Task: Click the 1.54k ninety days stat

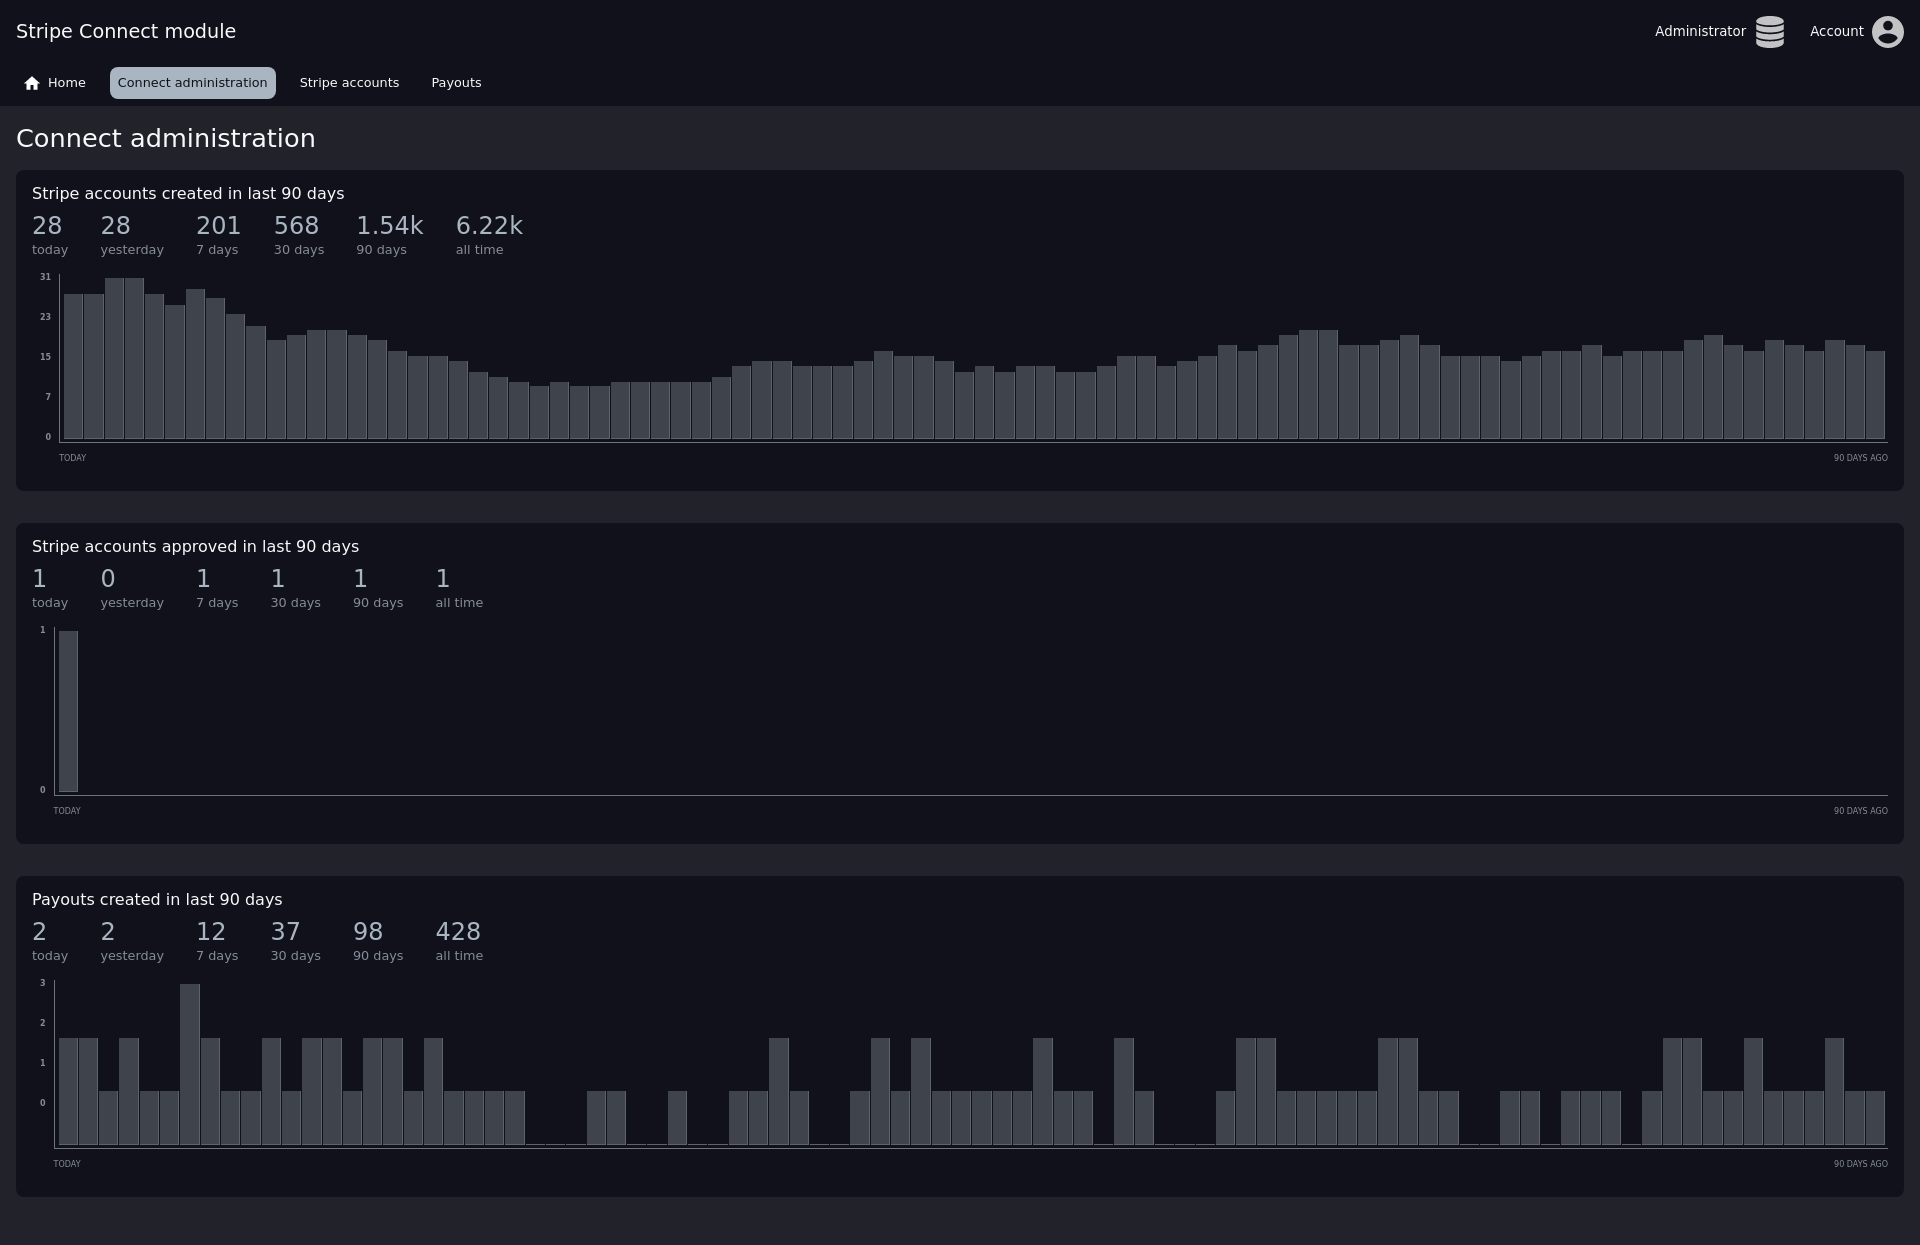Action: [x=389, y=226]
